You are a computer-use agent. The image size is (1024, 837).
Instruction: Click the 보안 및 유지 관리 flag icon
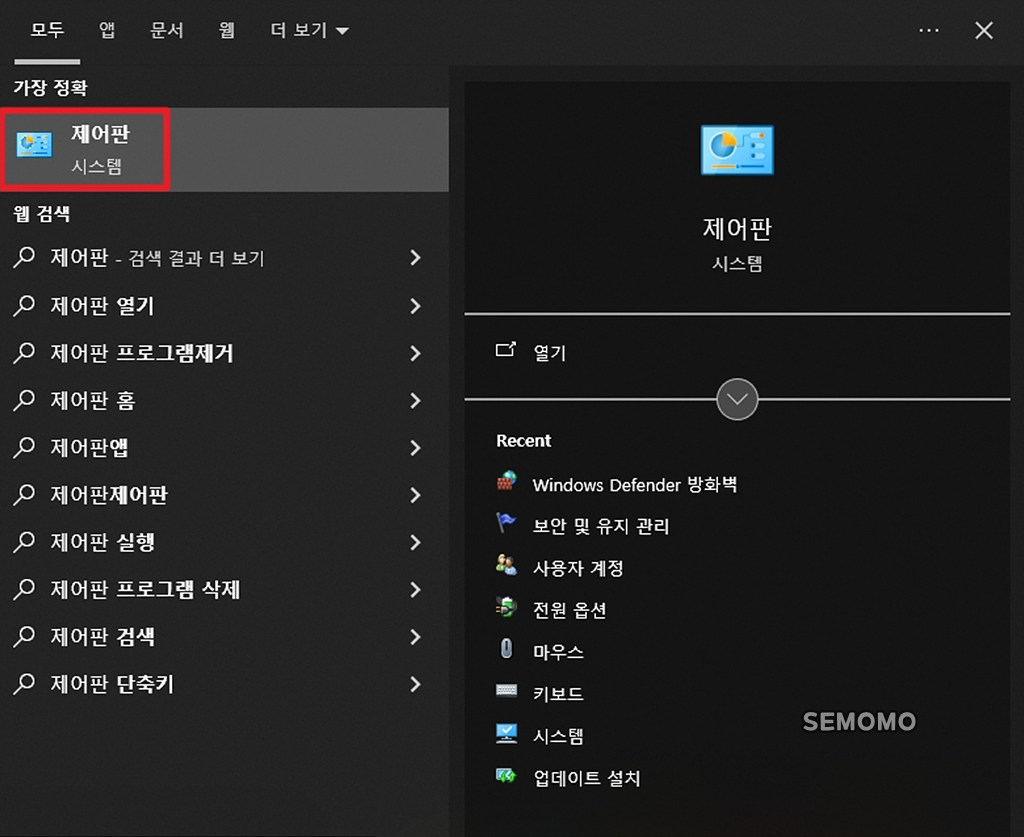tap(506, 523)
